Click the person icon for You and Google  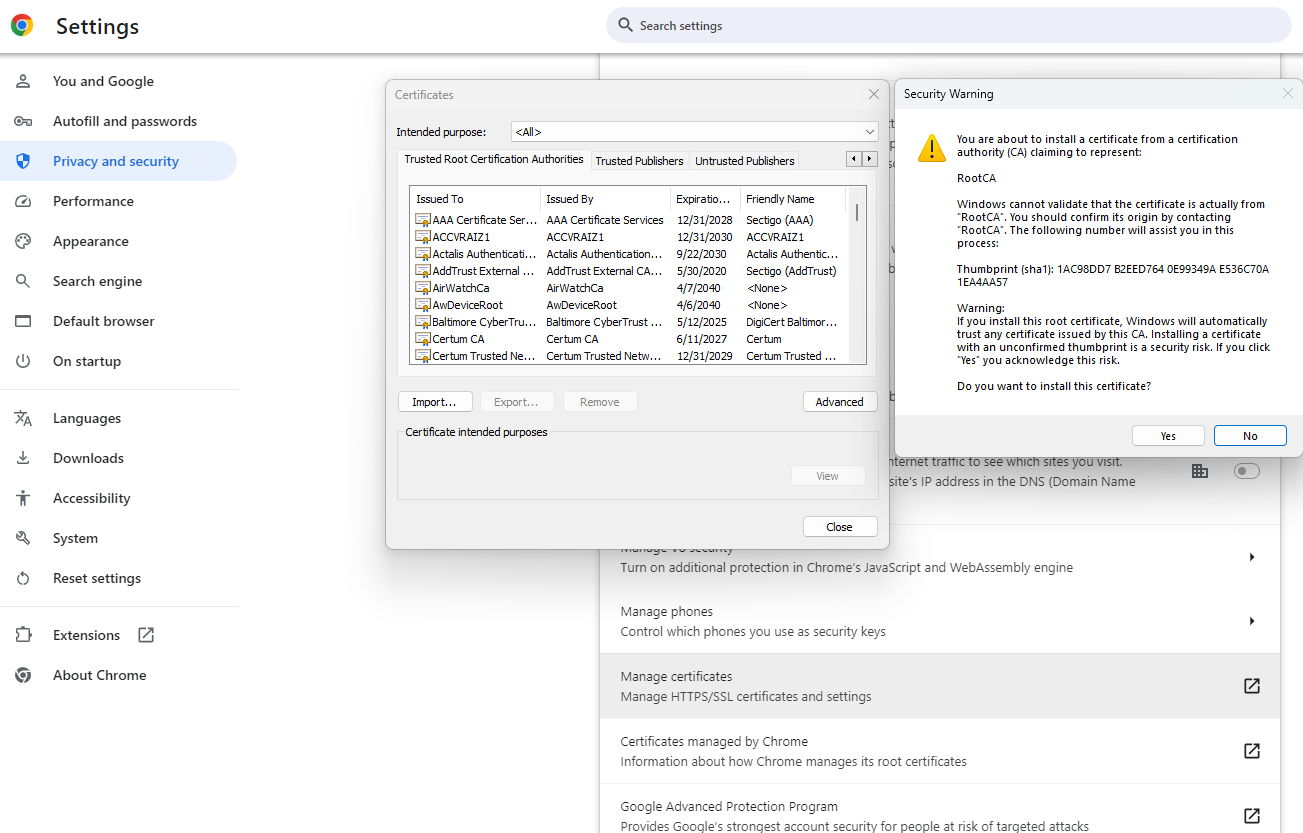click(23, 81)
